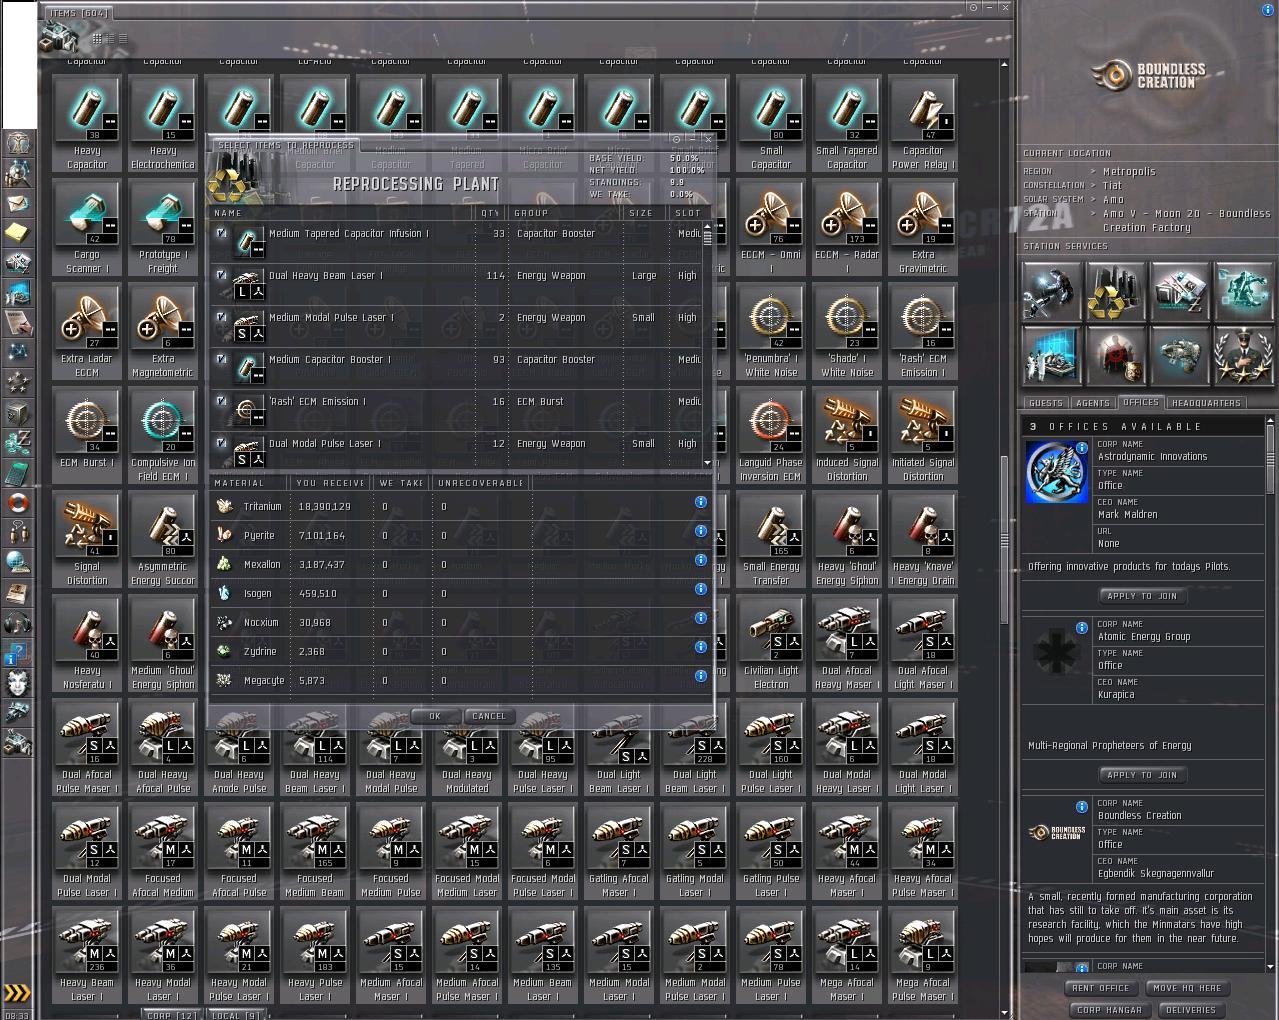This screenshot has height=1020, width=1279.
Task: Show info for Pyerite material
Action: [x=701, y=531]
